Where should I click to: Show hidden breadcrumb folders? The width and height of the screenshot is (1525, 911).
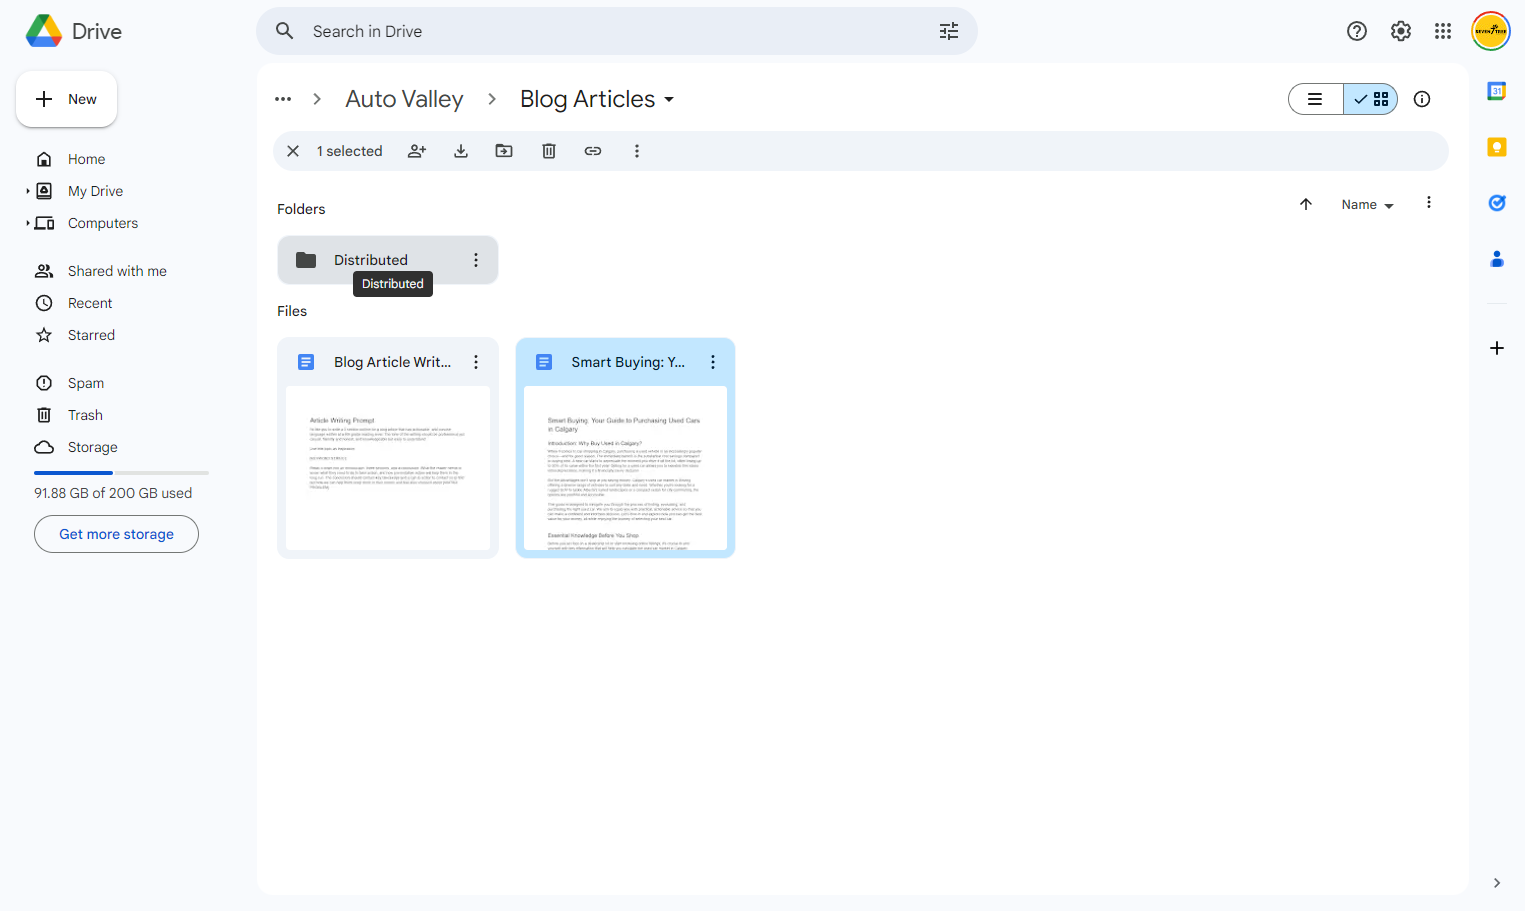tap(283, 99)
